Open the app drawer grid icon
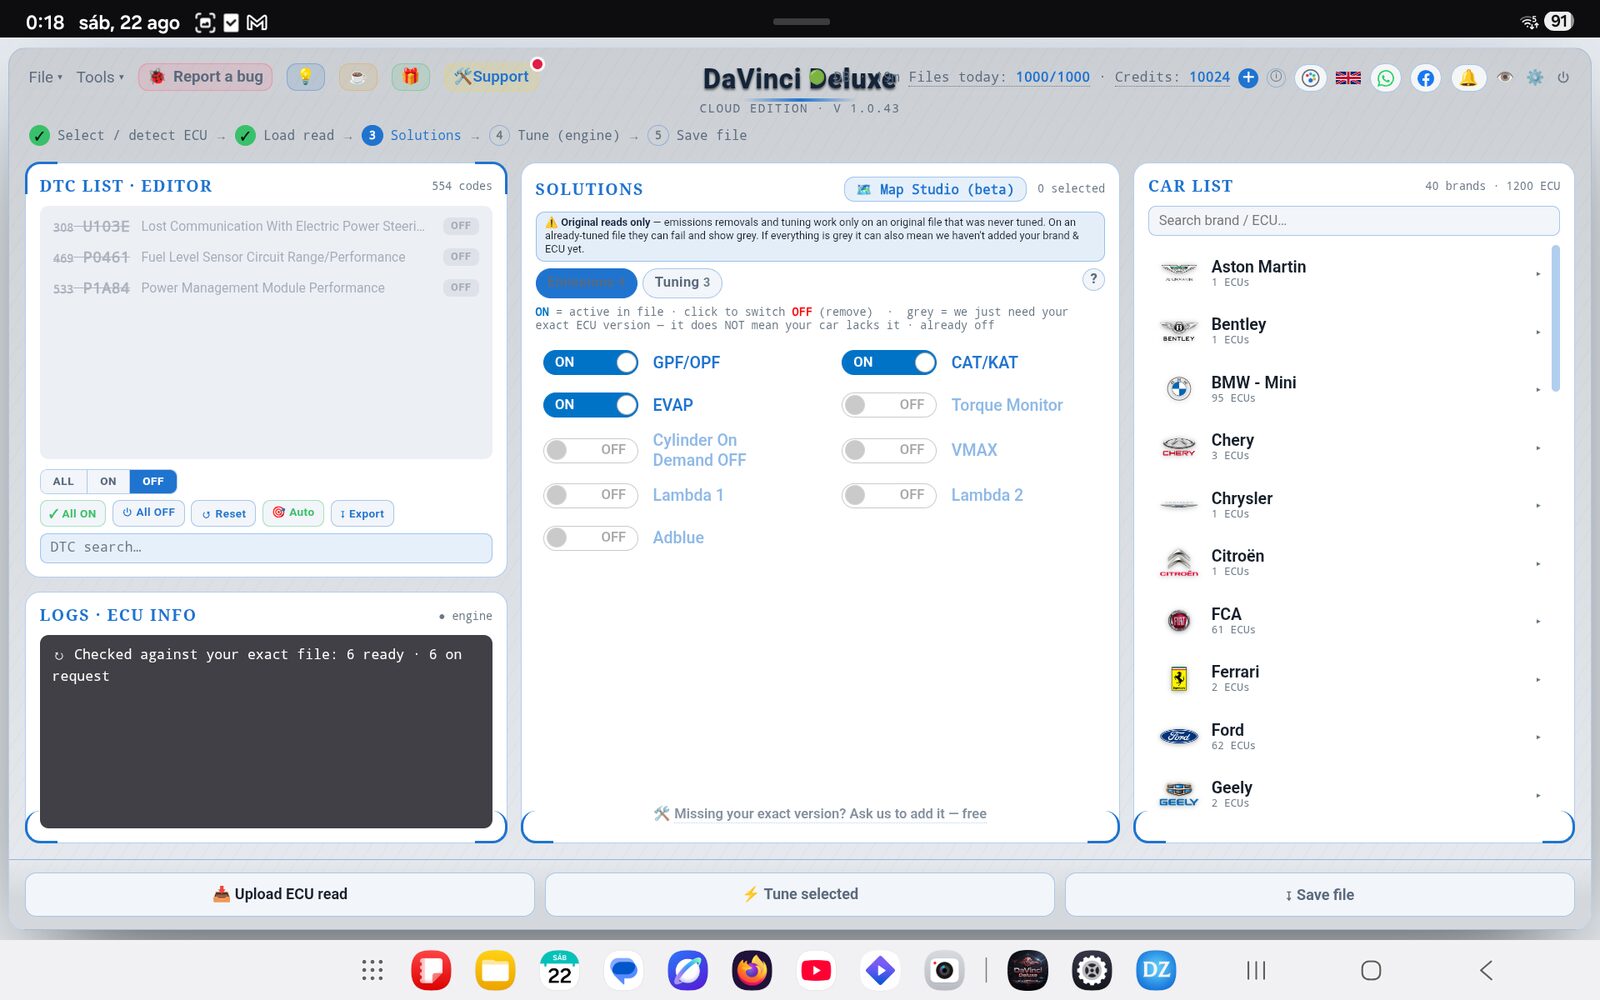Image resolution: width=1600 pixels, height=1000 pixels. [x=372, y=970]
